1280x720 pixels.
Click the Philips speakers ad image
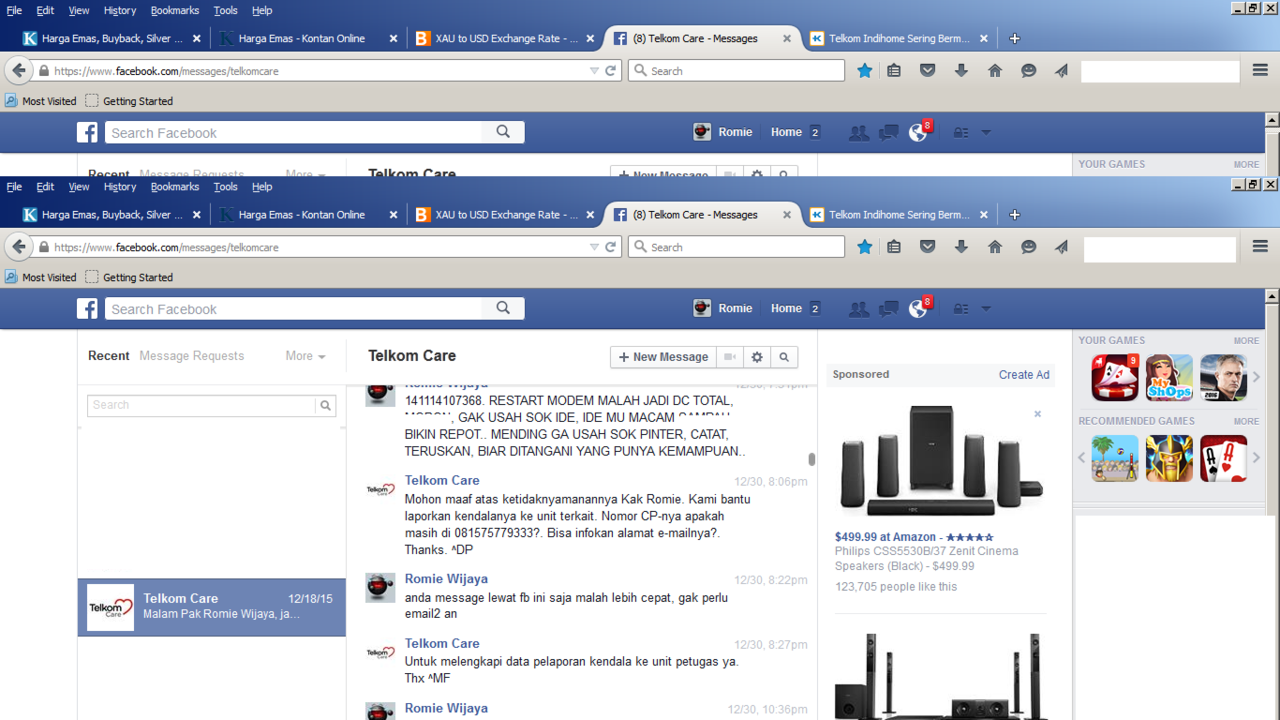[x=940, y=460]
